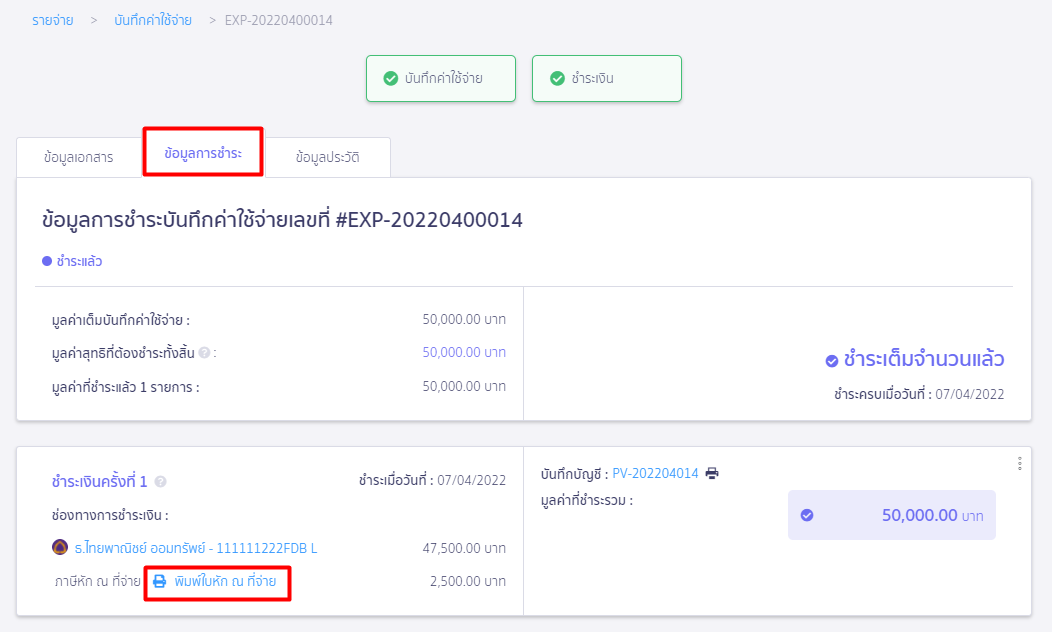Screen dimensions: 1052x632
Task: Click printer icon next to PV-202204014
Action: (712, 474)
